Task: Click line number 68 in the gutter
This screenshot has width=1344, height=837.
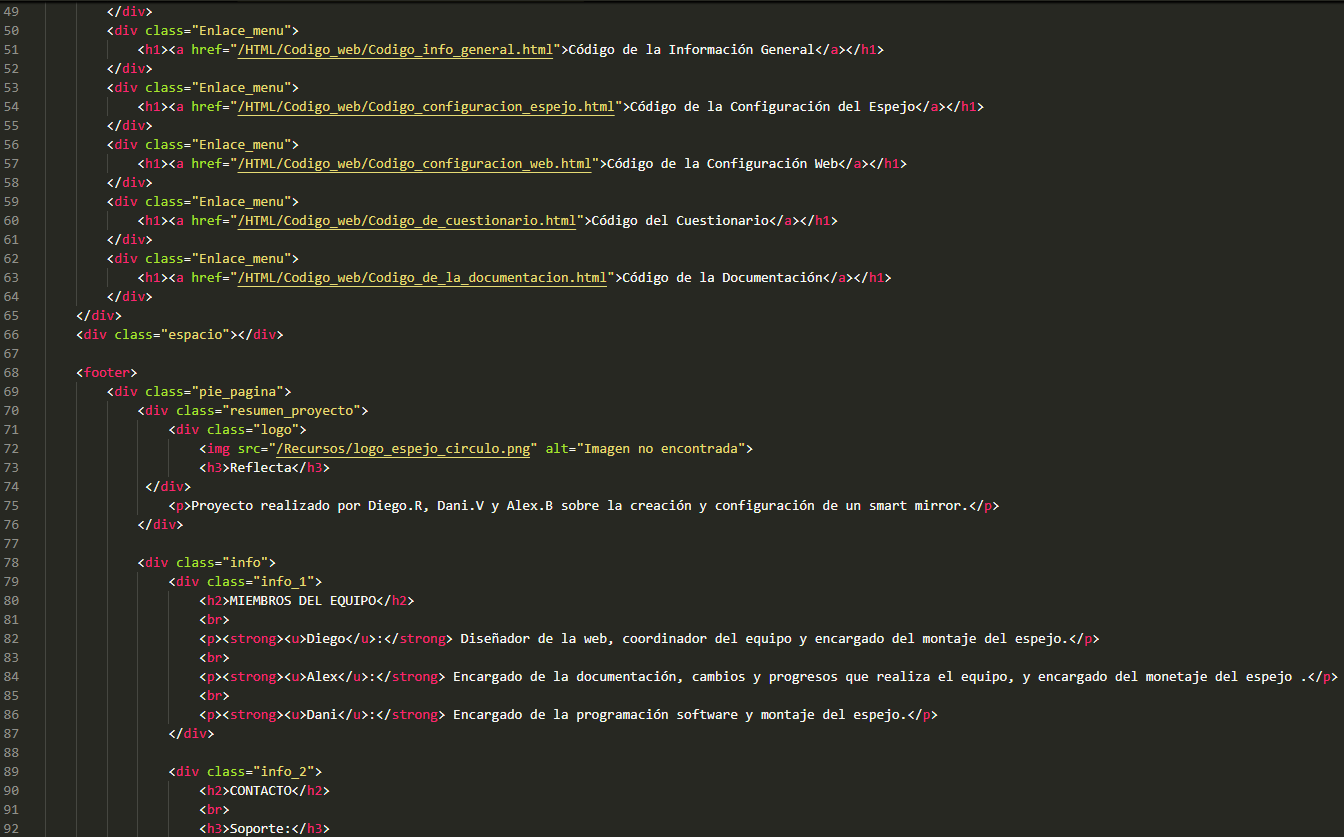Action: tap(11, 373)
